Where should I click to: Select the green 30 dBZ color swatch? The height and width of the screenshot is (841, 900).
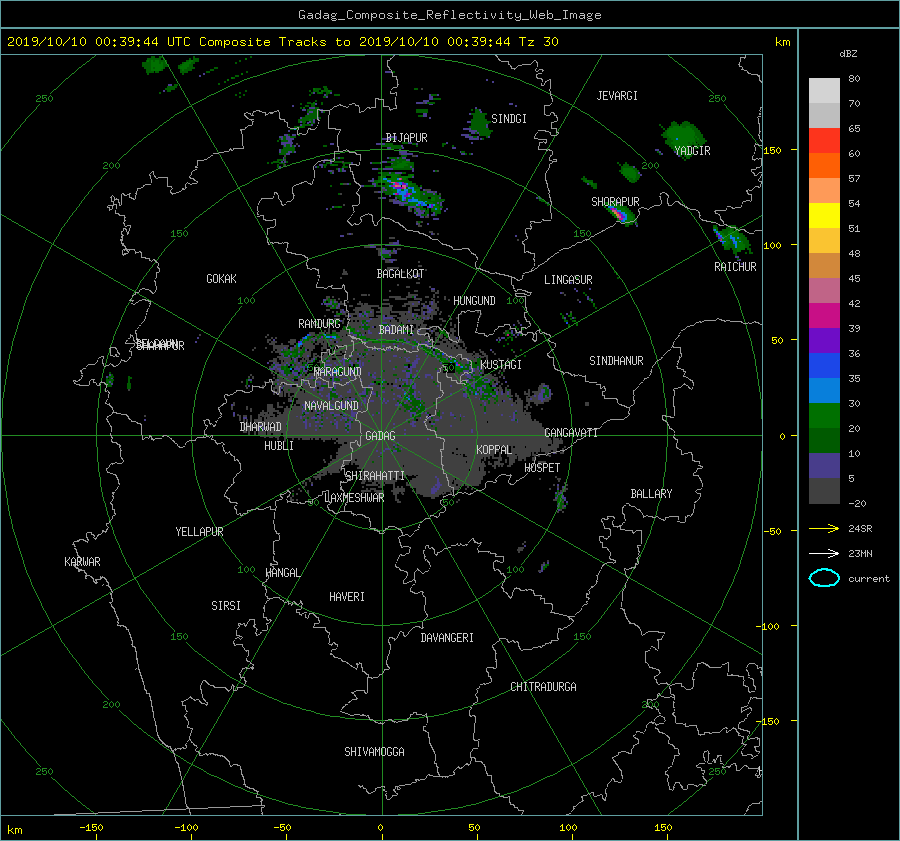pyautogui.click(x=824, y=416)
